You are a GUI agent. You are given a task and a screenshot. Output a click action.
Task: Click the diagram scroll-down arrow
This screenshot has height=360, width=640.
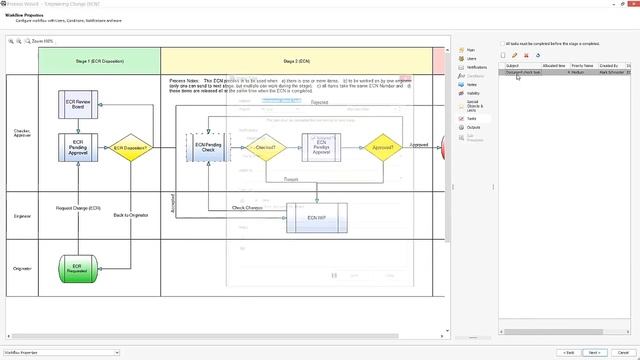447,331
